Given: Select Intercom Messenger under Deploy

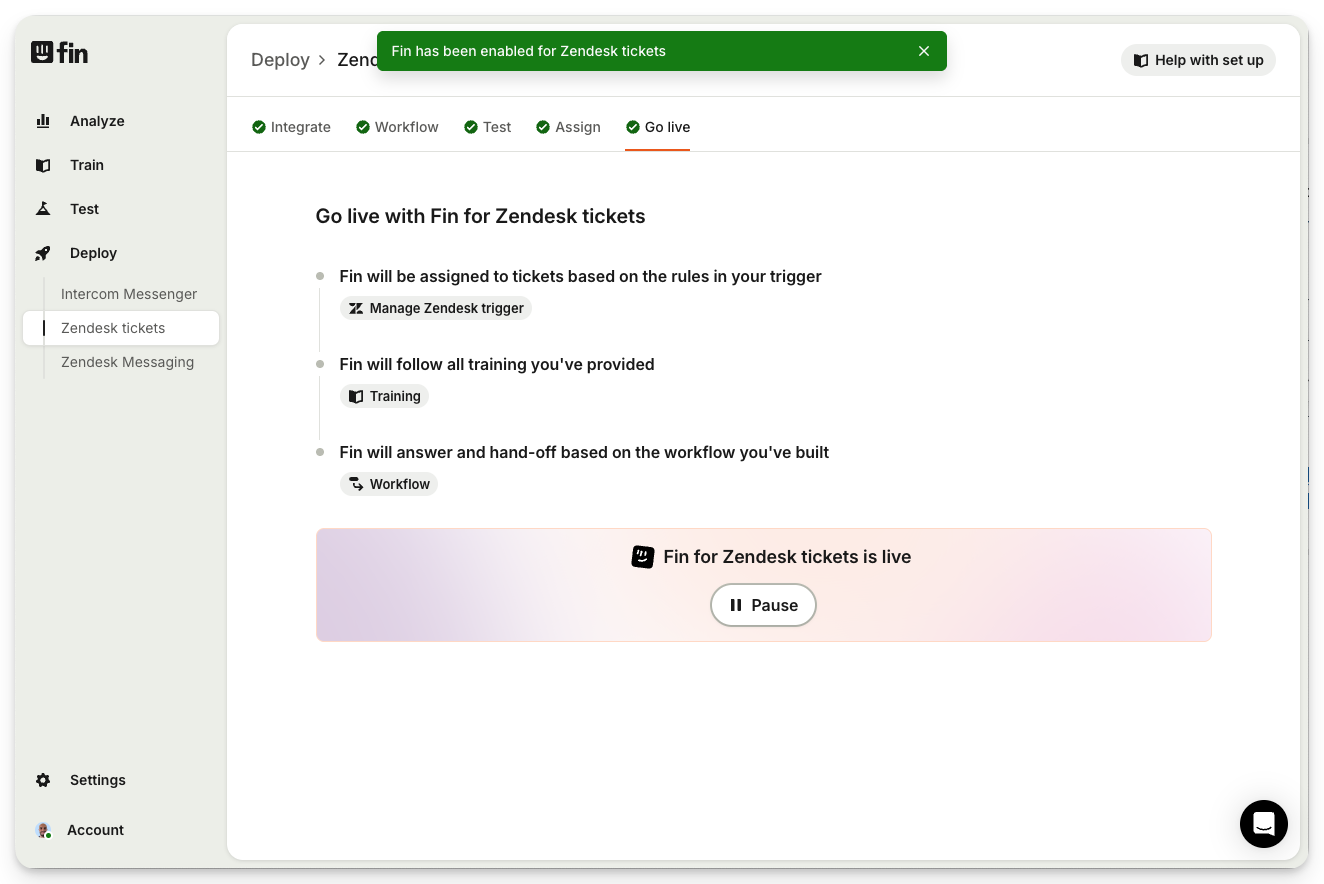Looking at the screenshot, I should 129,294.
